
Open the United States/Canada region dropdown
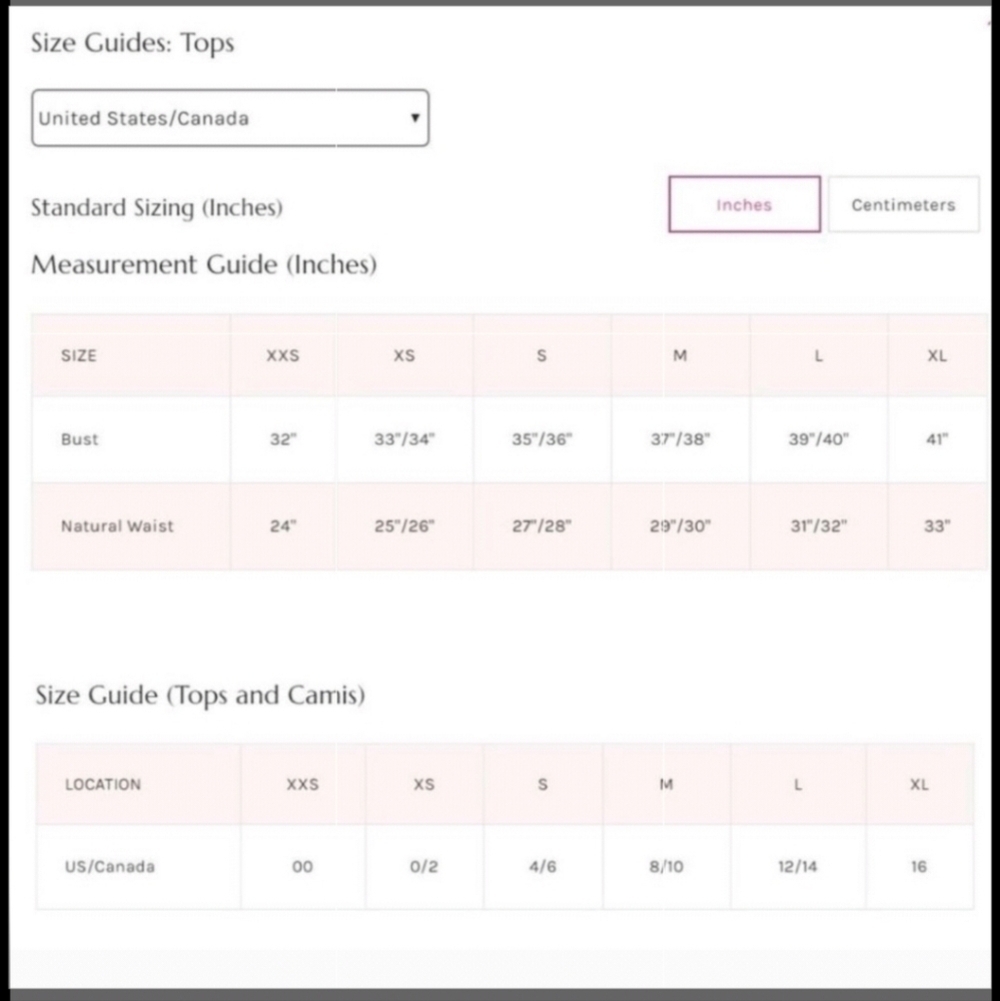[230, 118]
